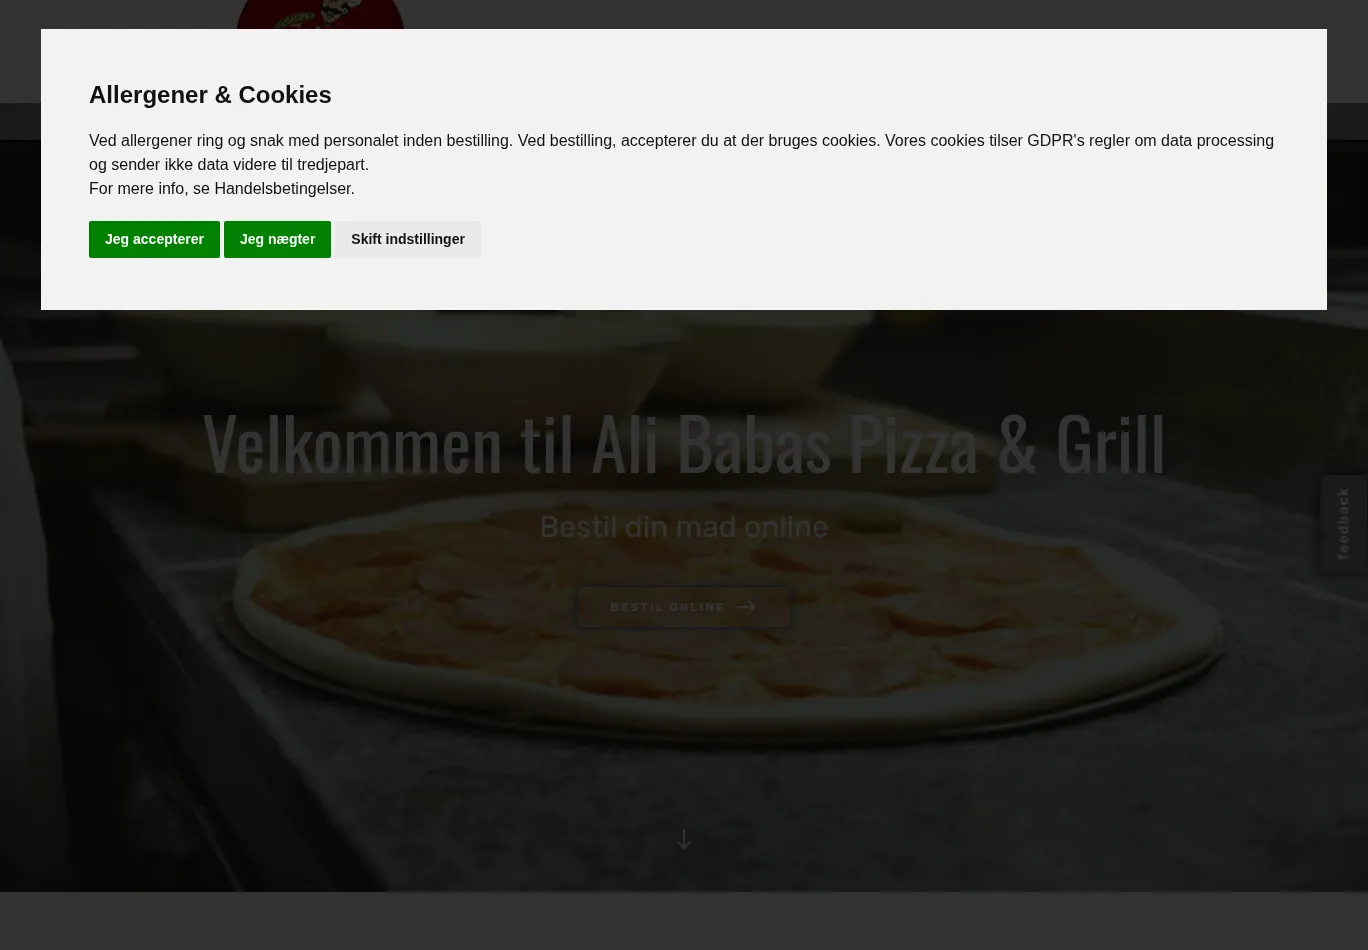The image size is (1368, 950).
Task: Open the vertical feedback side tab
Action: pyautogui.click(x=1343, y=524)
